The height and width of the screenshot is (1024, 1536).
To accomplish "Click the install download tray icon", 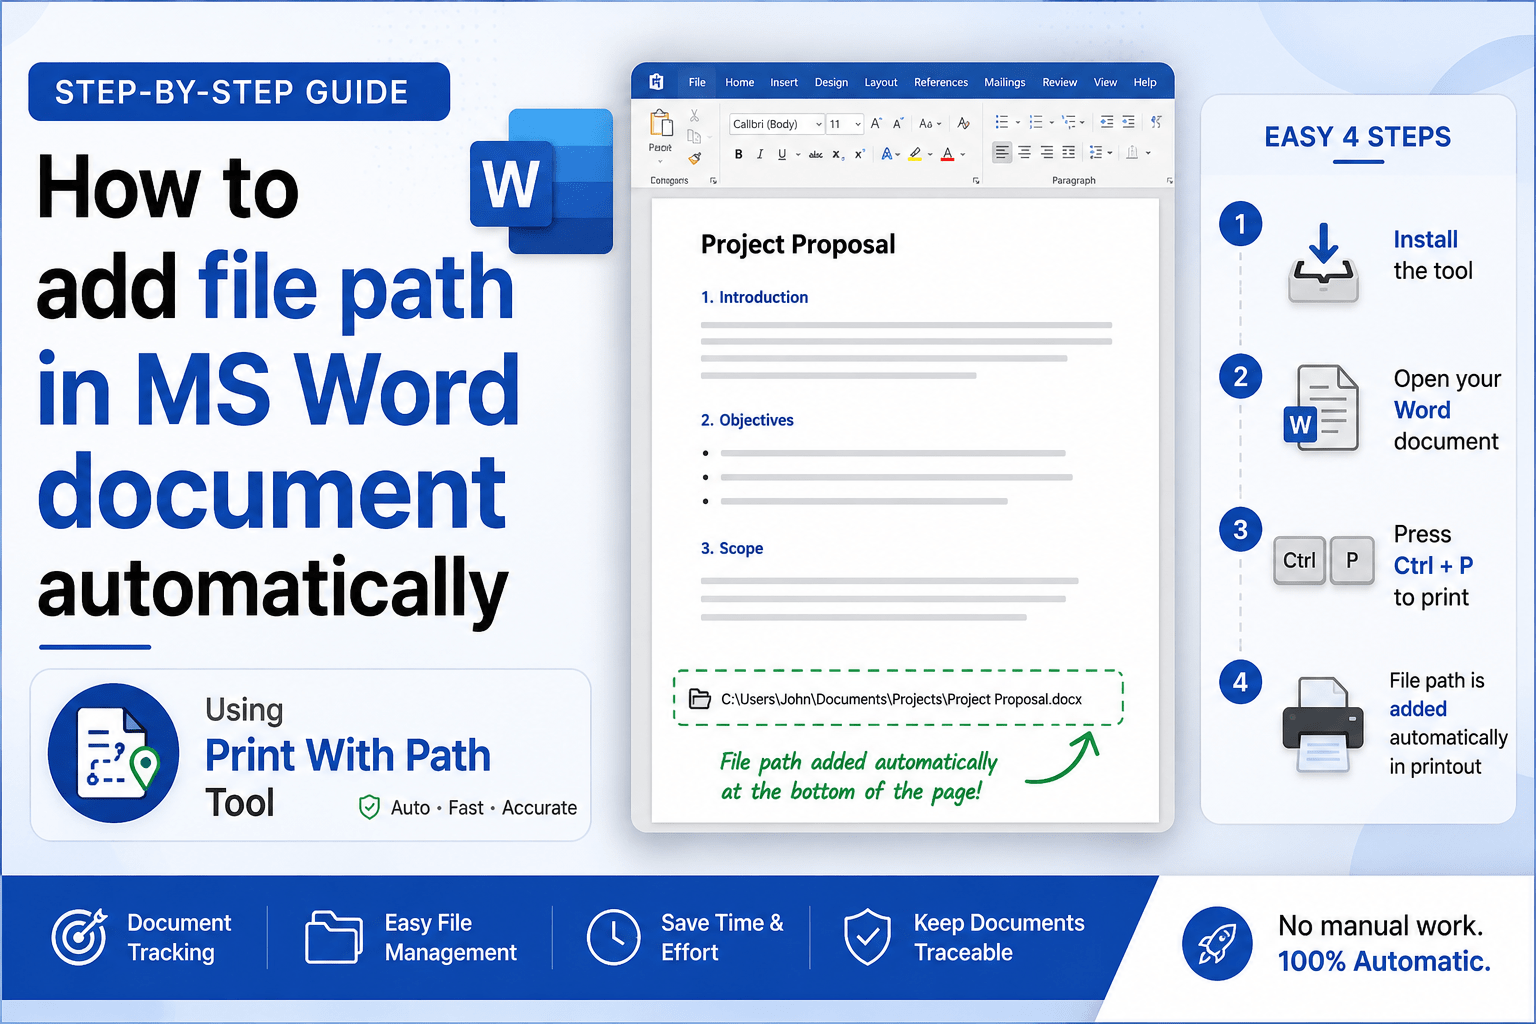I will click(1323, 263).
